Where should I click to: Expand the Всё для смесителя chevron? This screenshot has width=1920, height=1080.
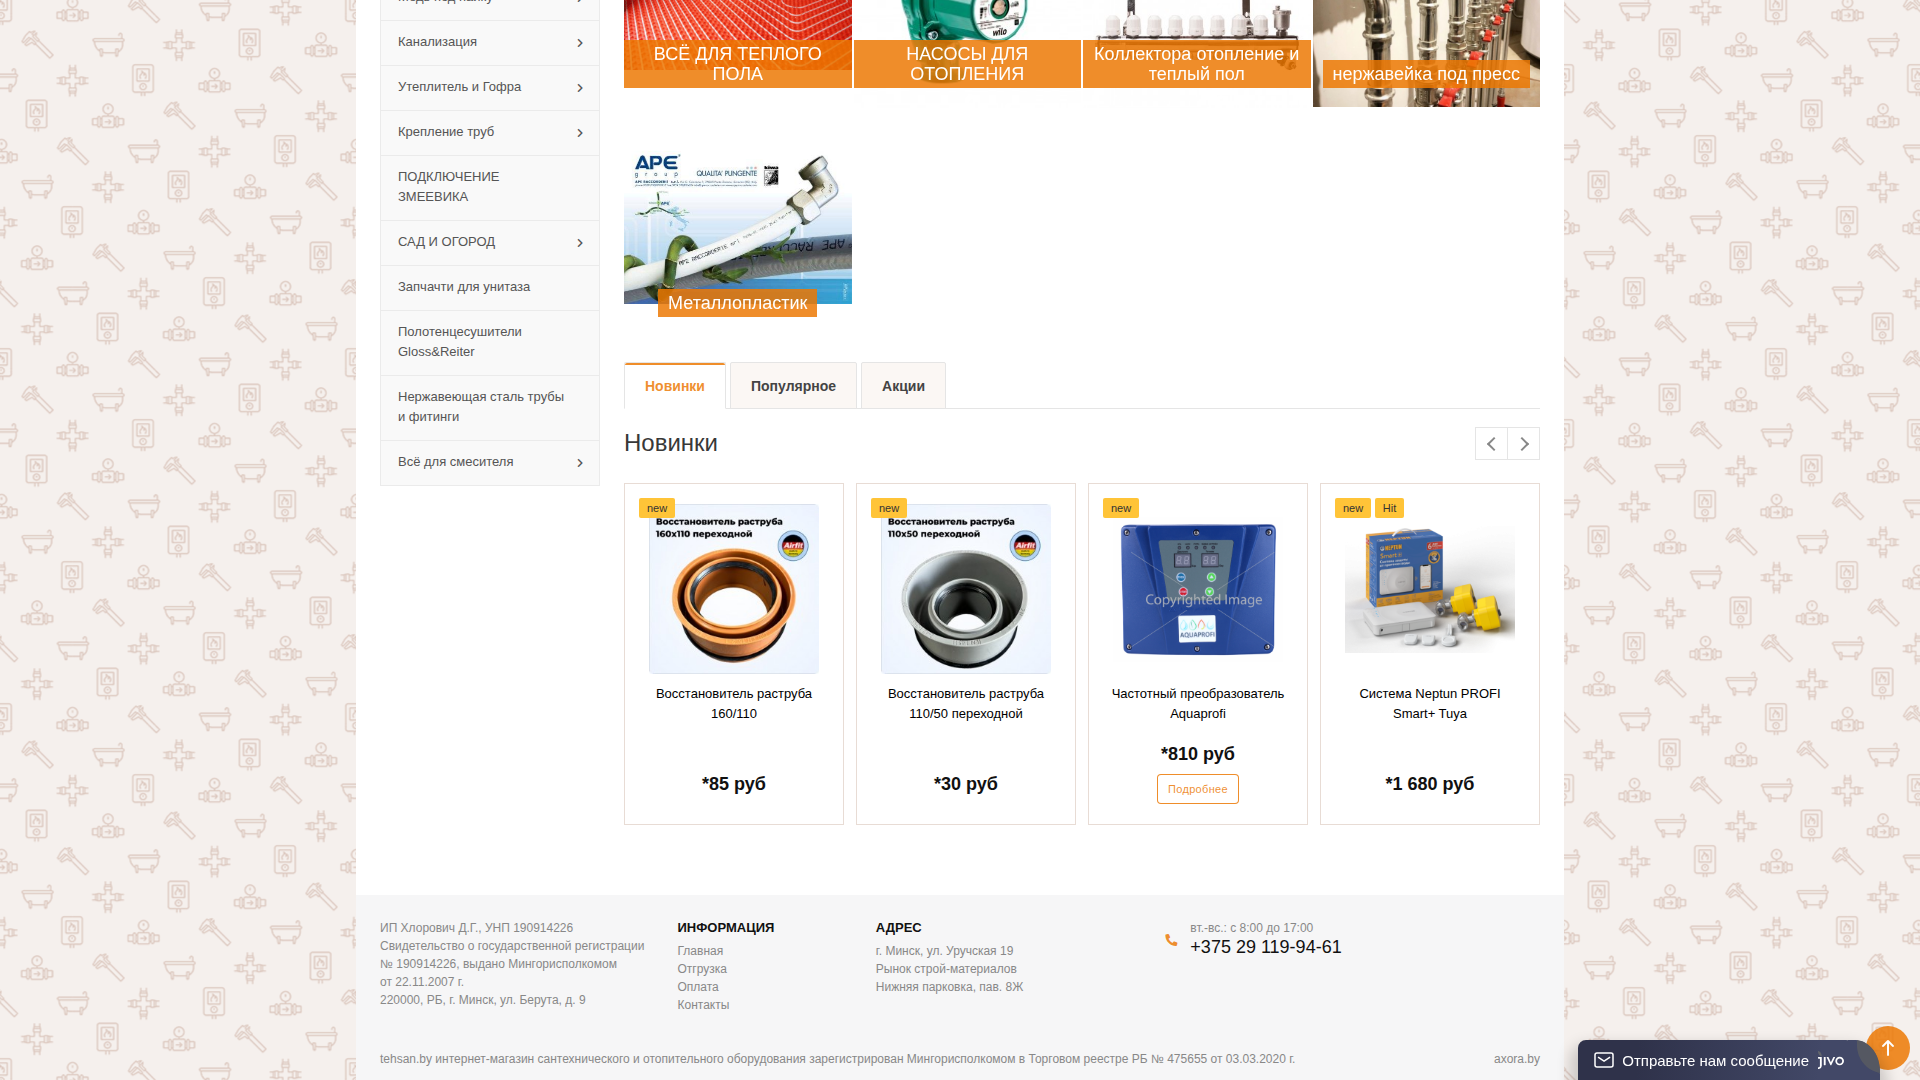click(580, 463)
